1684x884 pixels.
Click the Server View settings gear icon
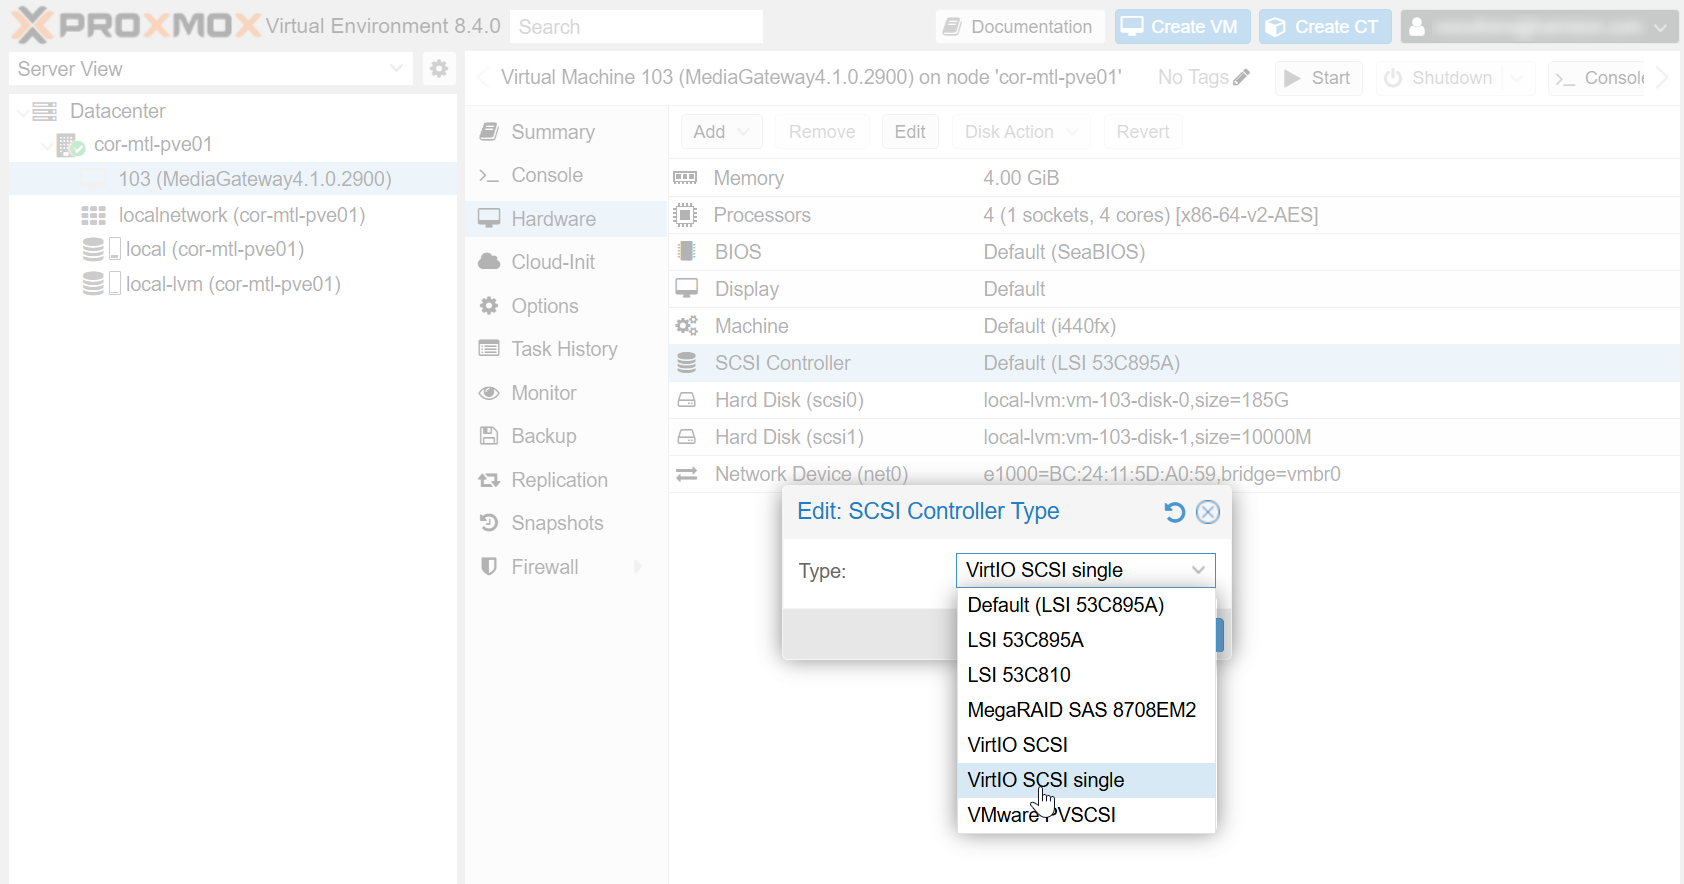pos(438,69)
